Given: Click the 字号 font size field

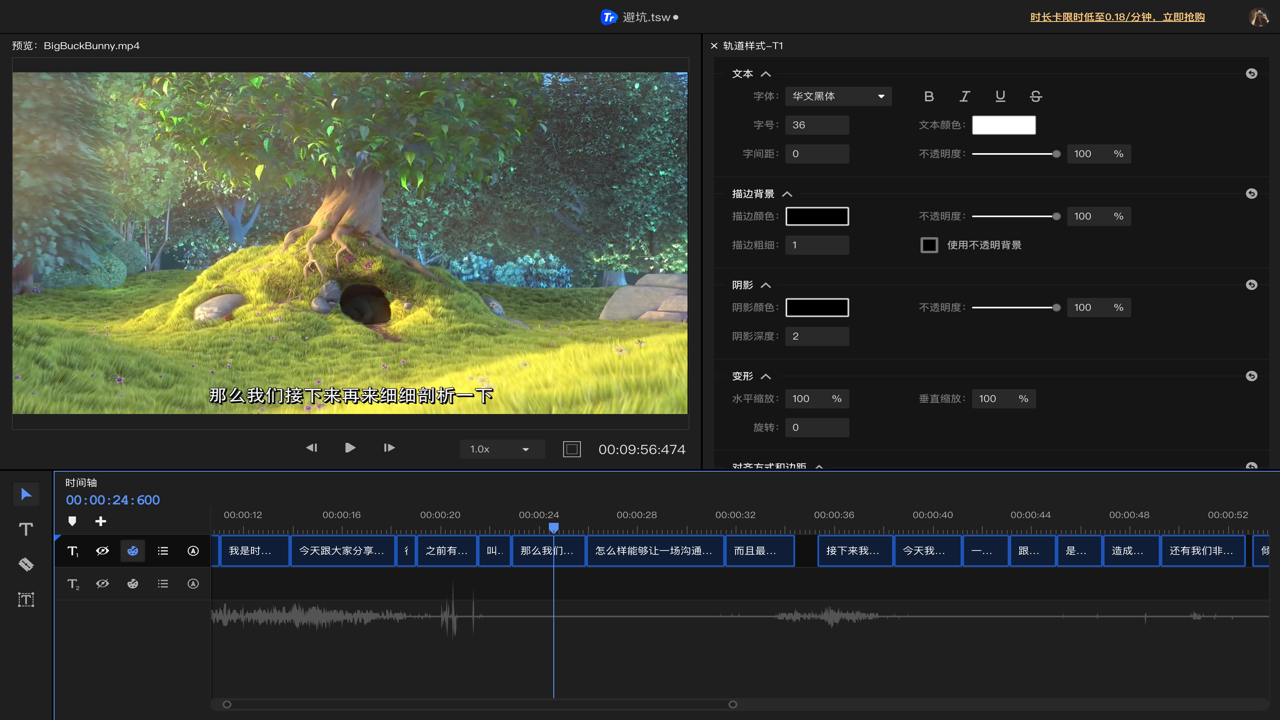Looking at the screenshot, I should 817,125.
